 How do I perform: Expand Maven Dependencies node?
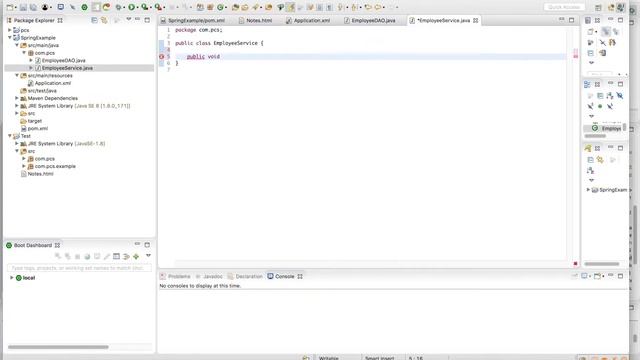tap(17, 98)
